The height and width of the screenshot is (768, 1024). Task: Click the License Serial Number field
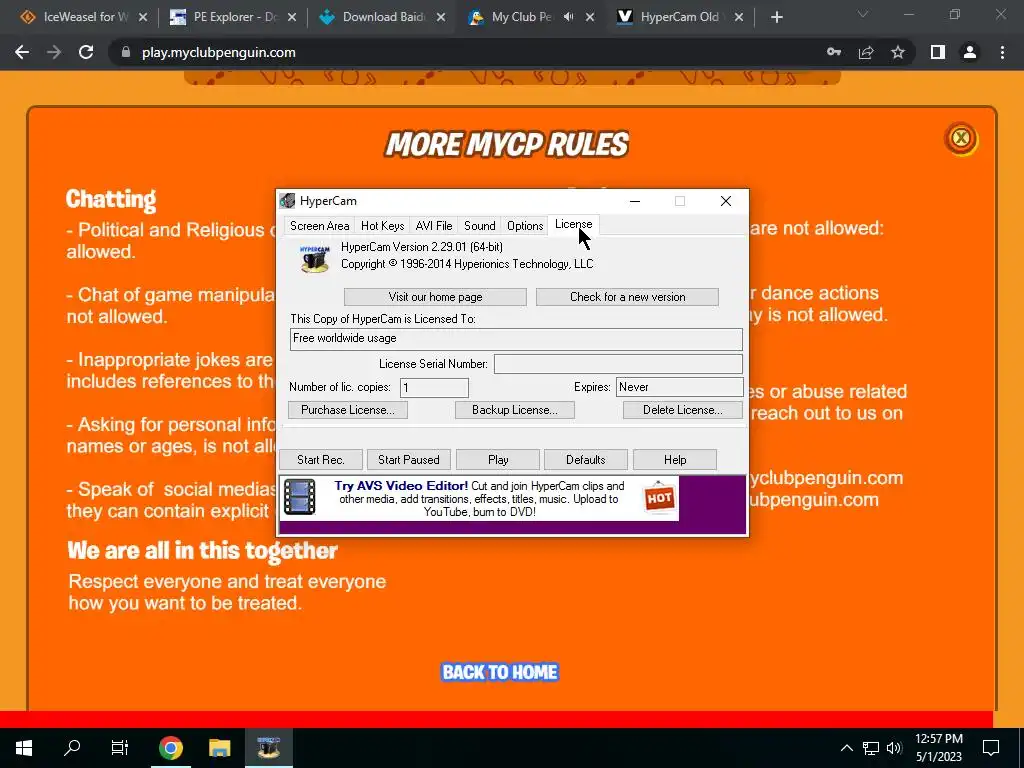tap(618, 364)
